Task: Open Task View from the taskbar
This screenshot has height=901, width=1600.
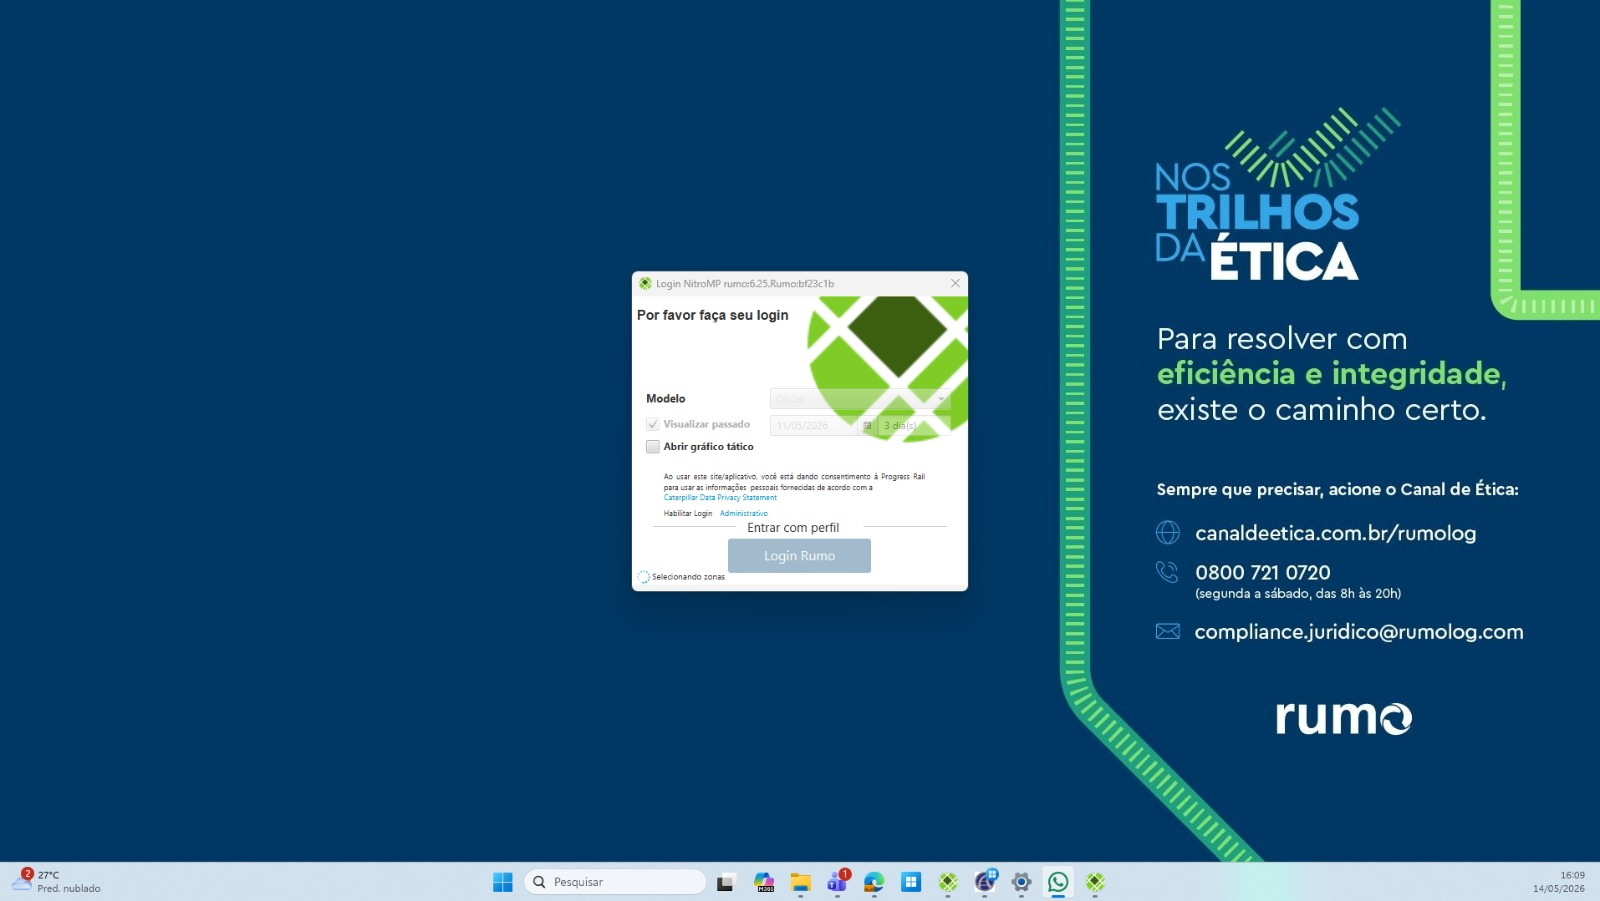Action: pos(726,882)
